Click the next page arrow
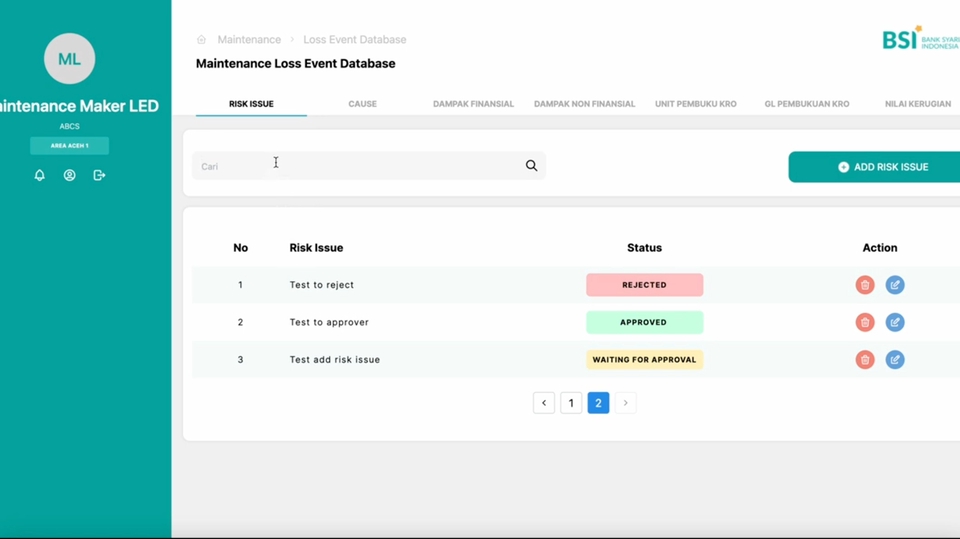Screen dimensions: 960x539 (625, 403)
